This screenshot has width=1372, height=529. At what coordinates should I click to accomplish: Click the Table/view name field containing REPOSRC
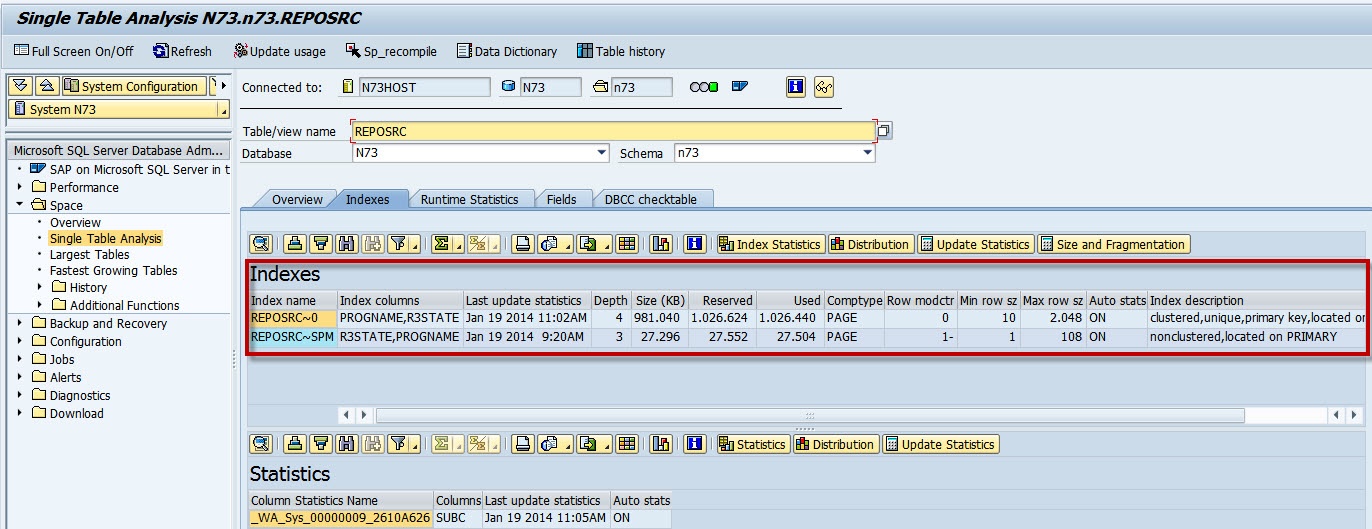tap(613, 131)
